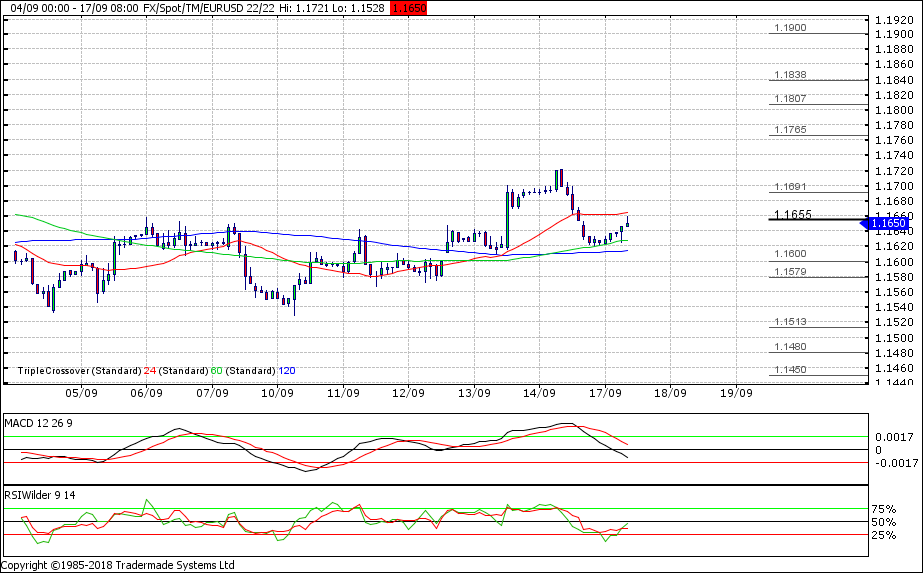Click the 1.1700 tick on price axis

(894, 186)
